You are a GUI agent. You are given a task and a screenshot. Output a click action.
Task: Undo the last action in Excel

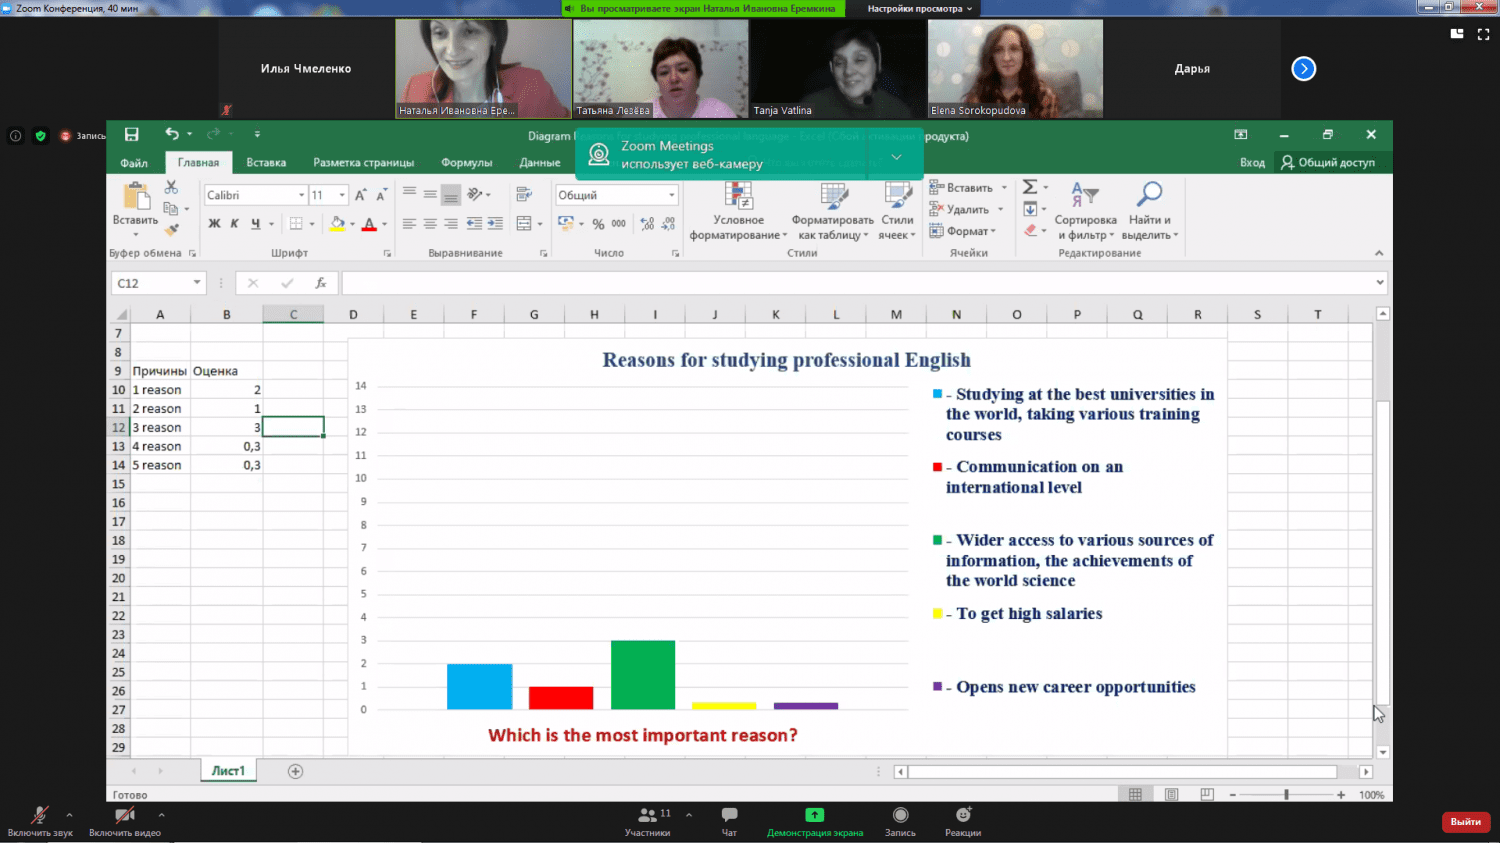click(172, 134)
